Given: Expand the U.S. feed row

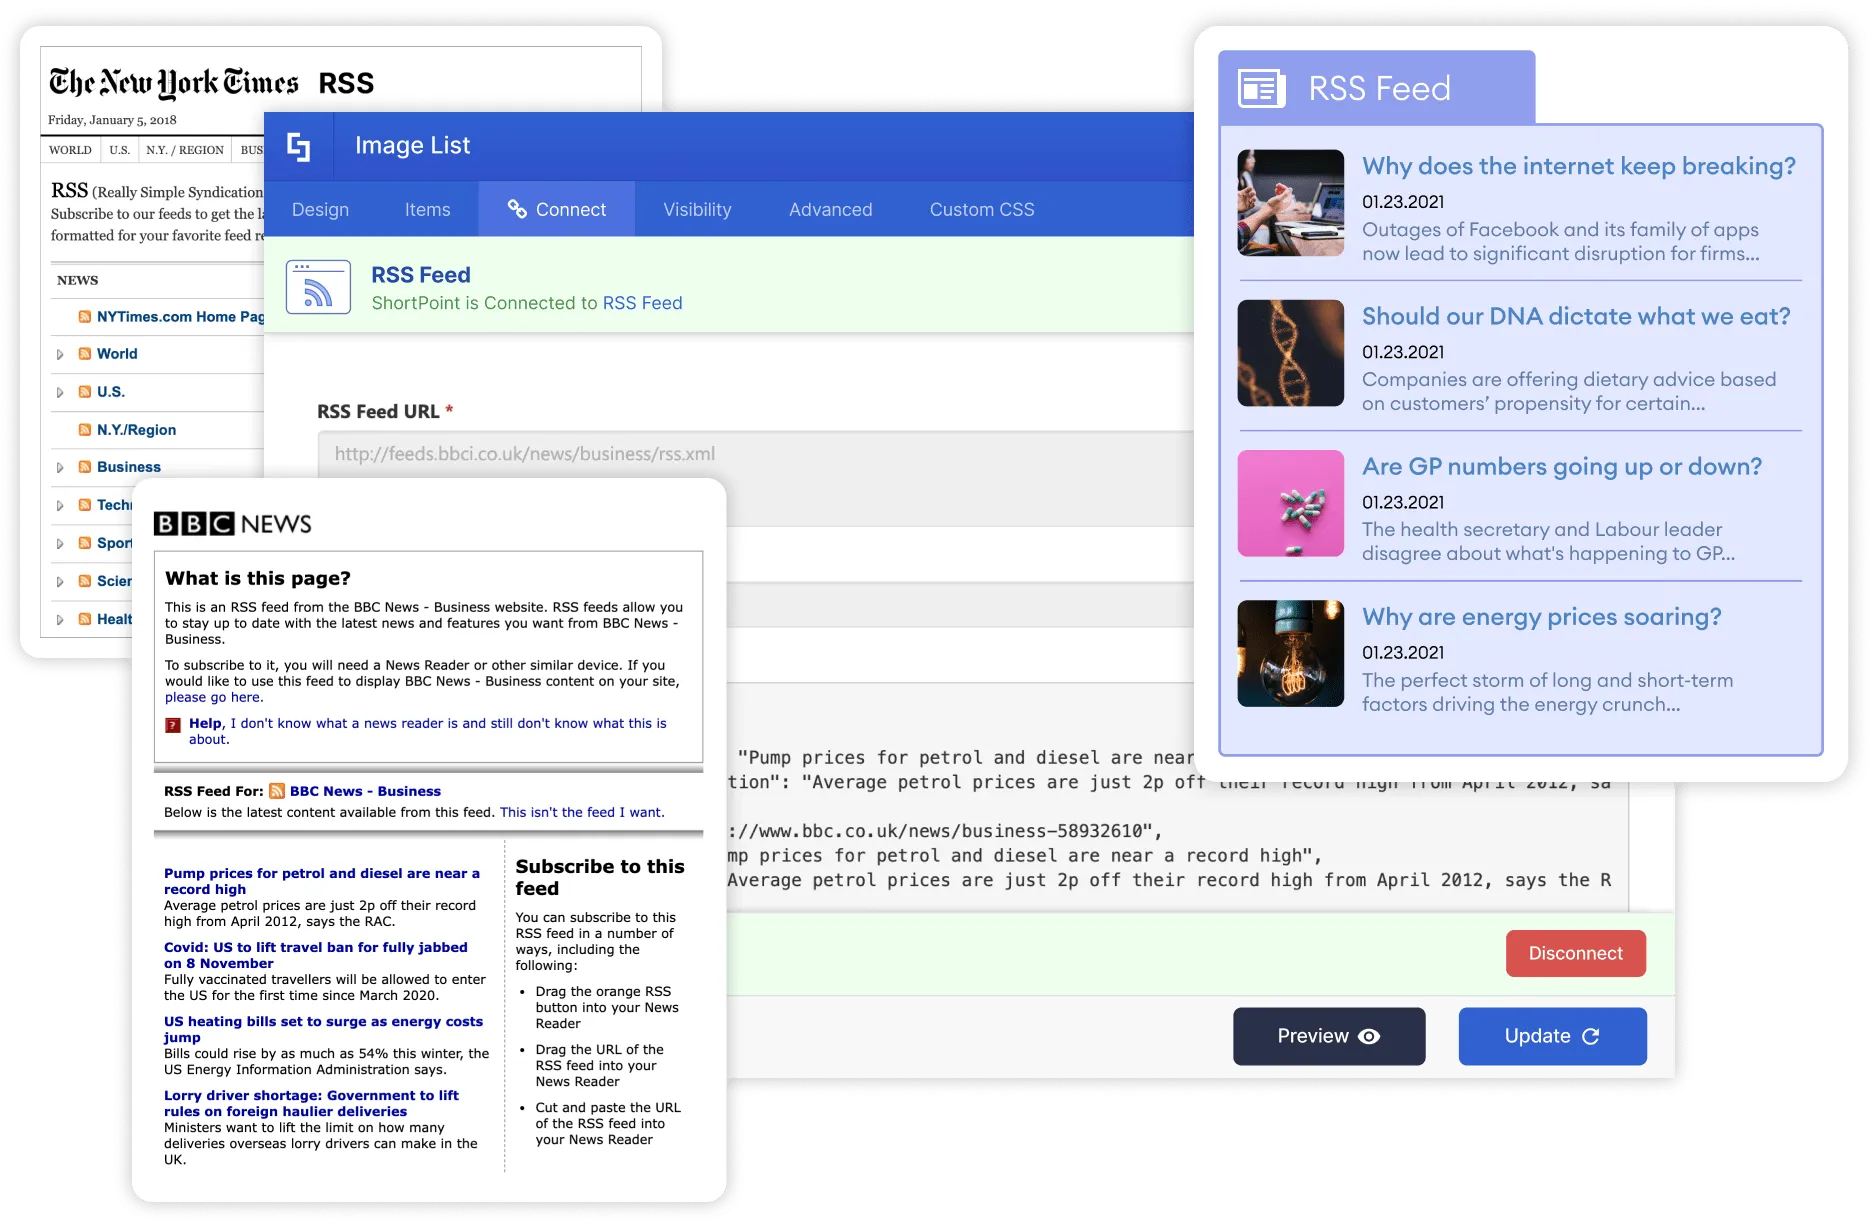Looking at the screenshot, I should pos(60,392).
